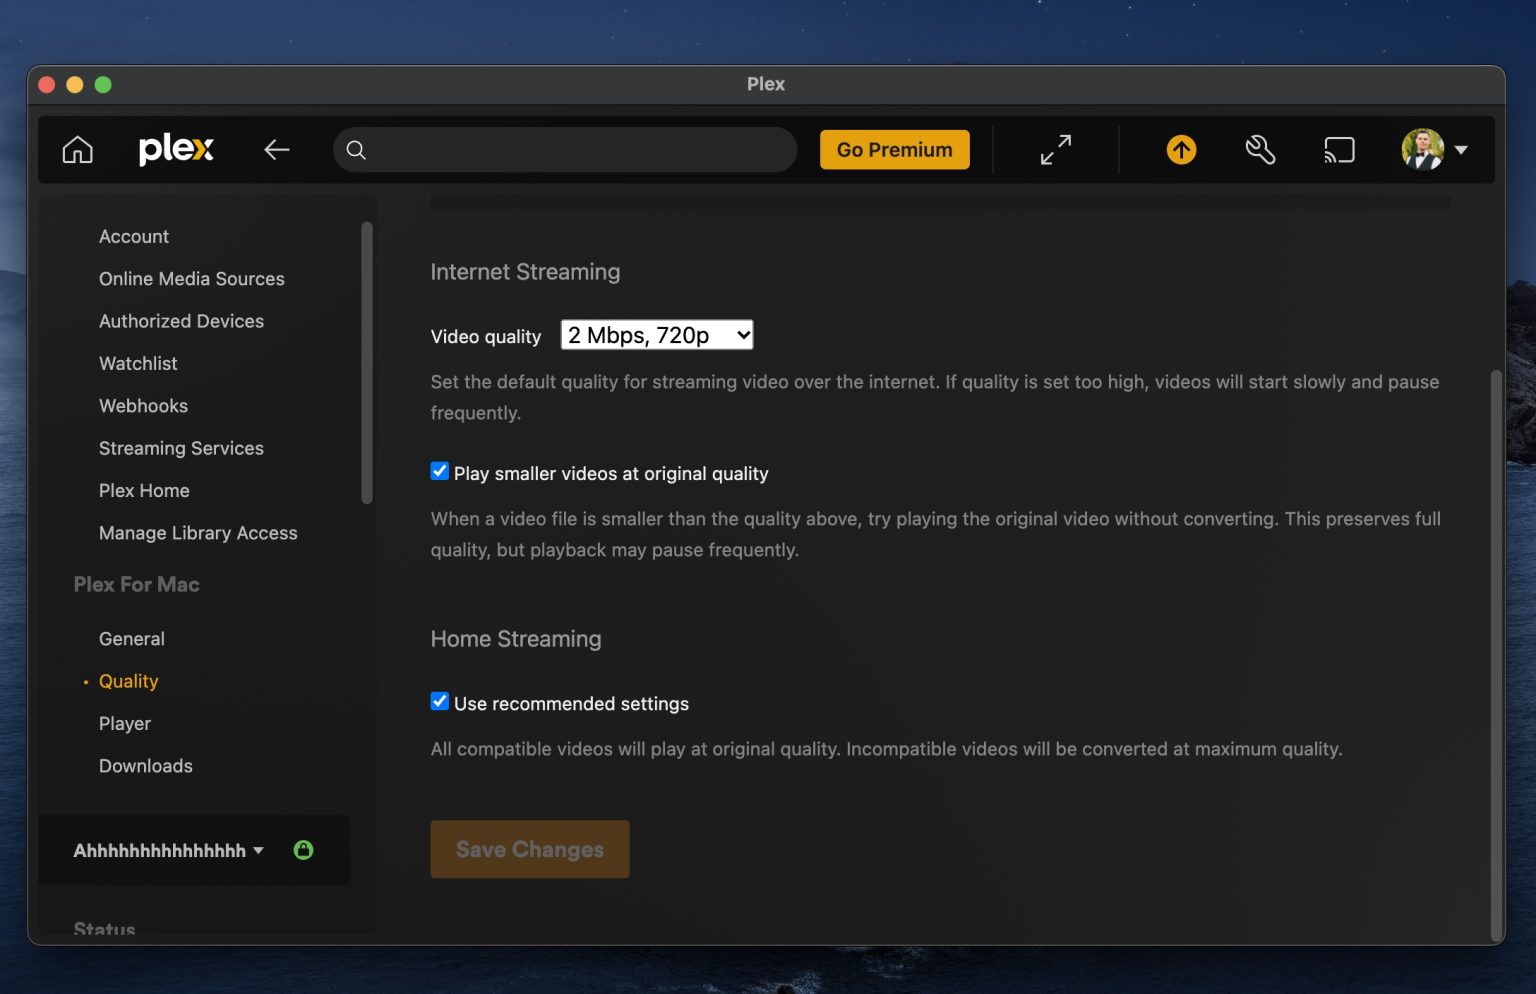This screenshot has height=994, width=1536.
Task: Open the Authorized Devices section
Action: point(181,321)
